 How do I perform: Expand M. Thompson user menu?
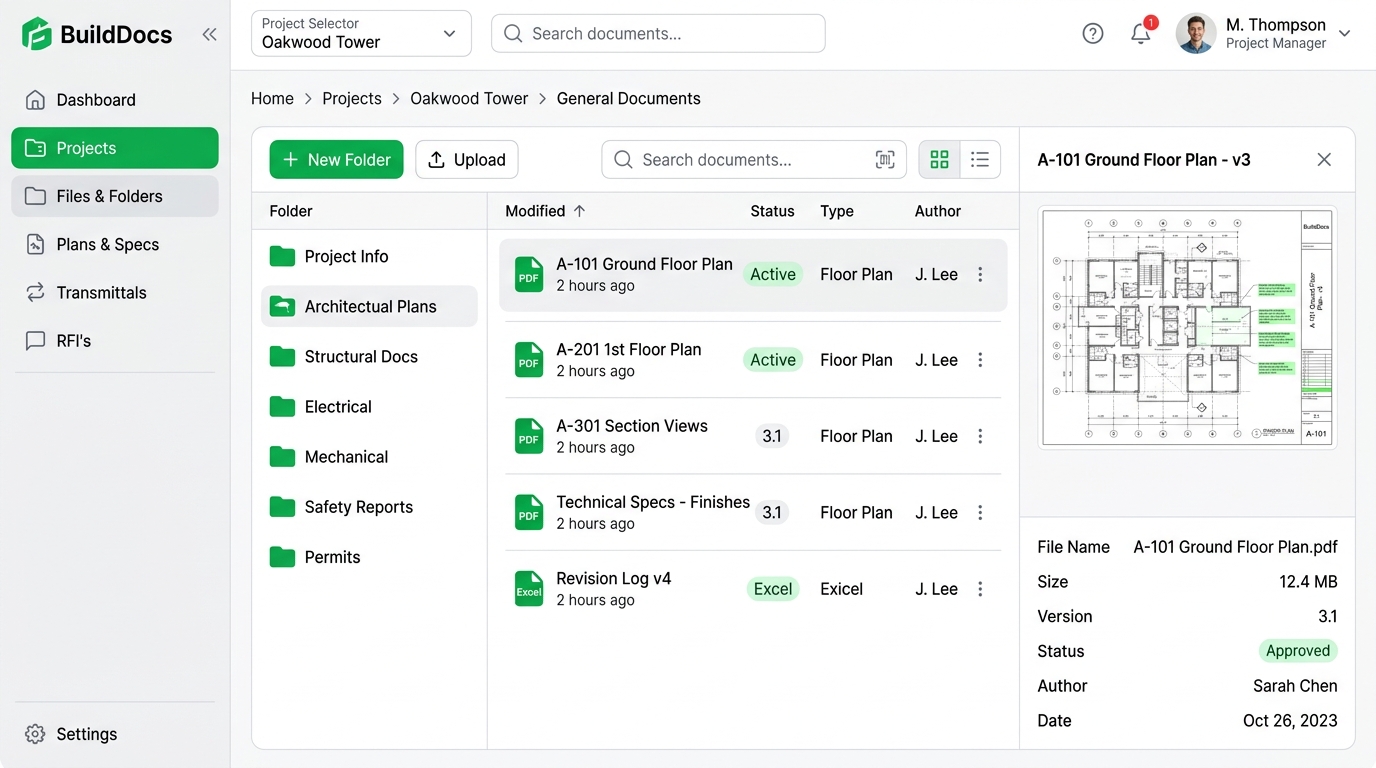pyautogui.click(x=1345, y=33)
